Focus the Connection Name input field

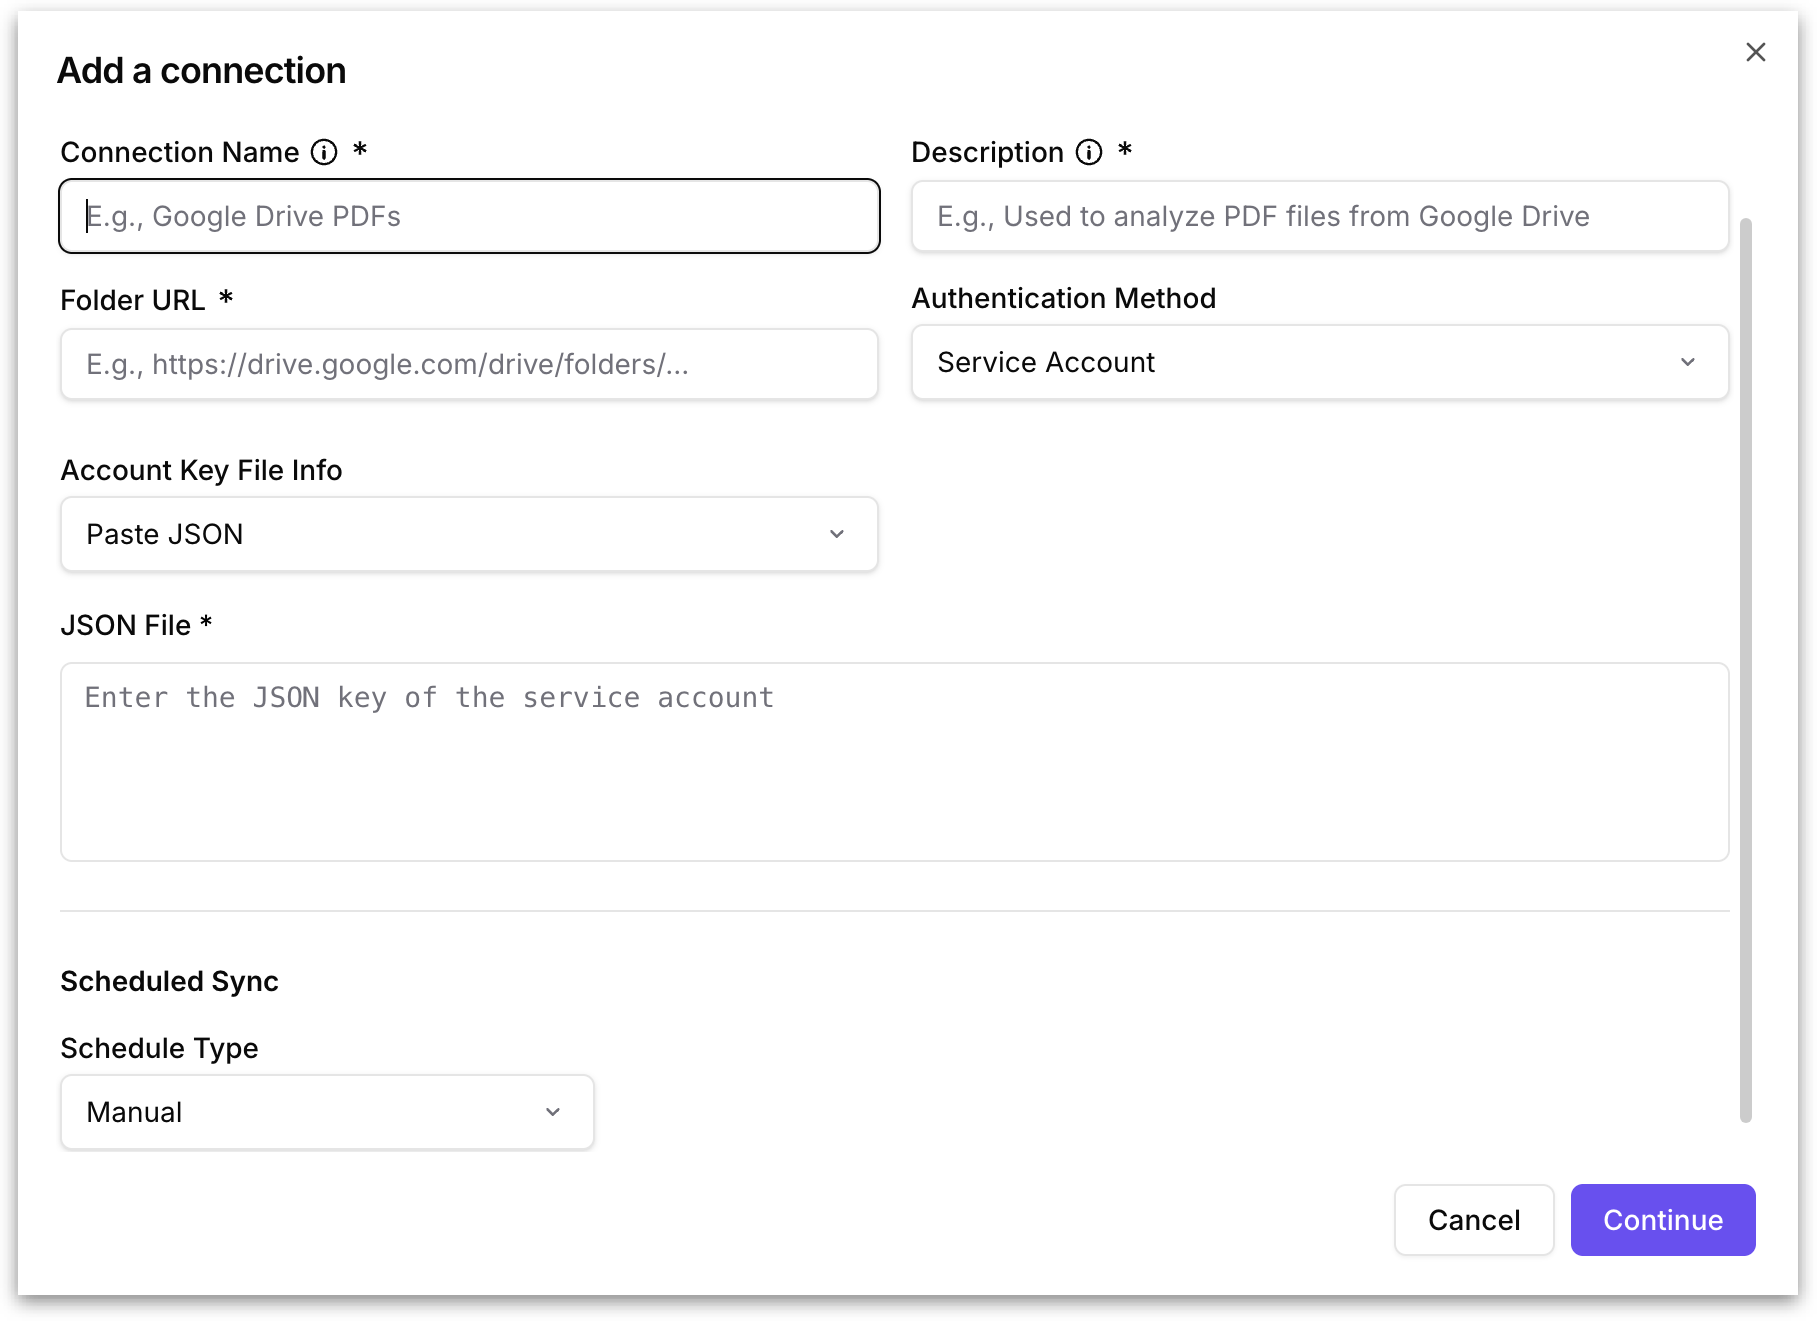click(x=468, y=216)
